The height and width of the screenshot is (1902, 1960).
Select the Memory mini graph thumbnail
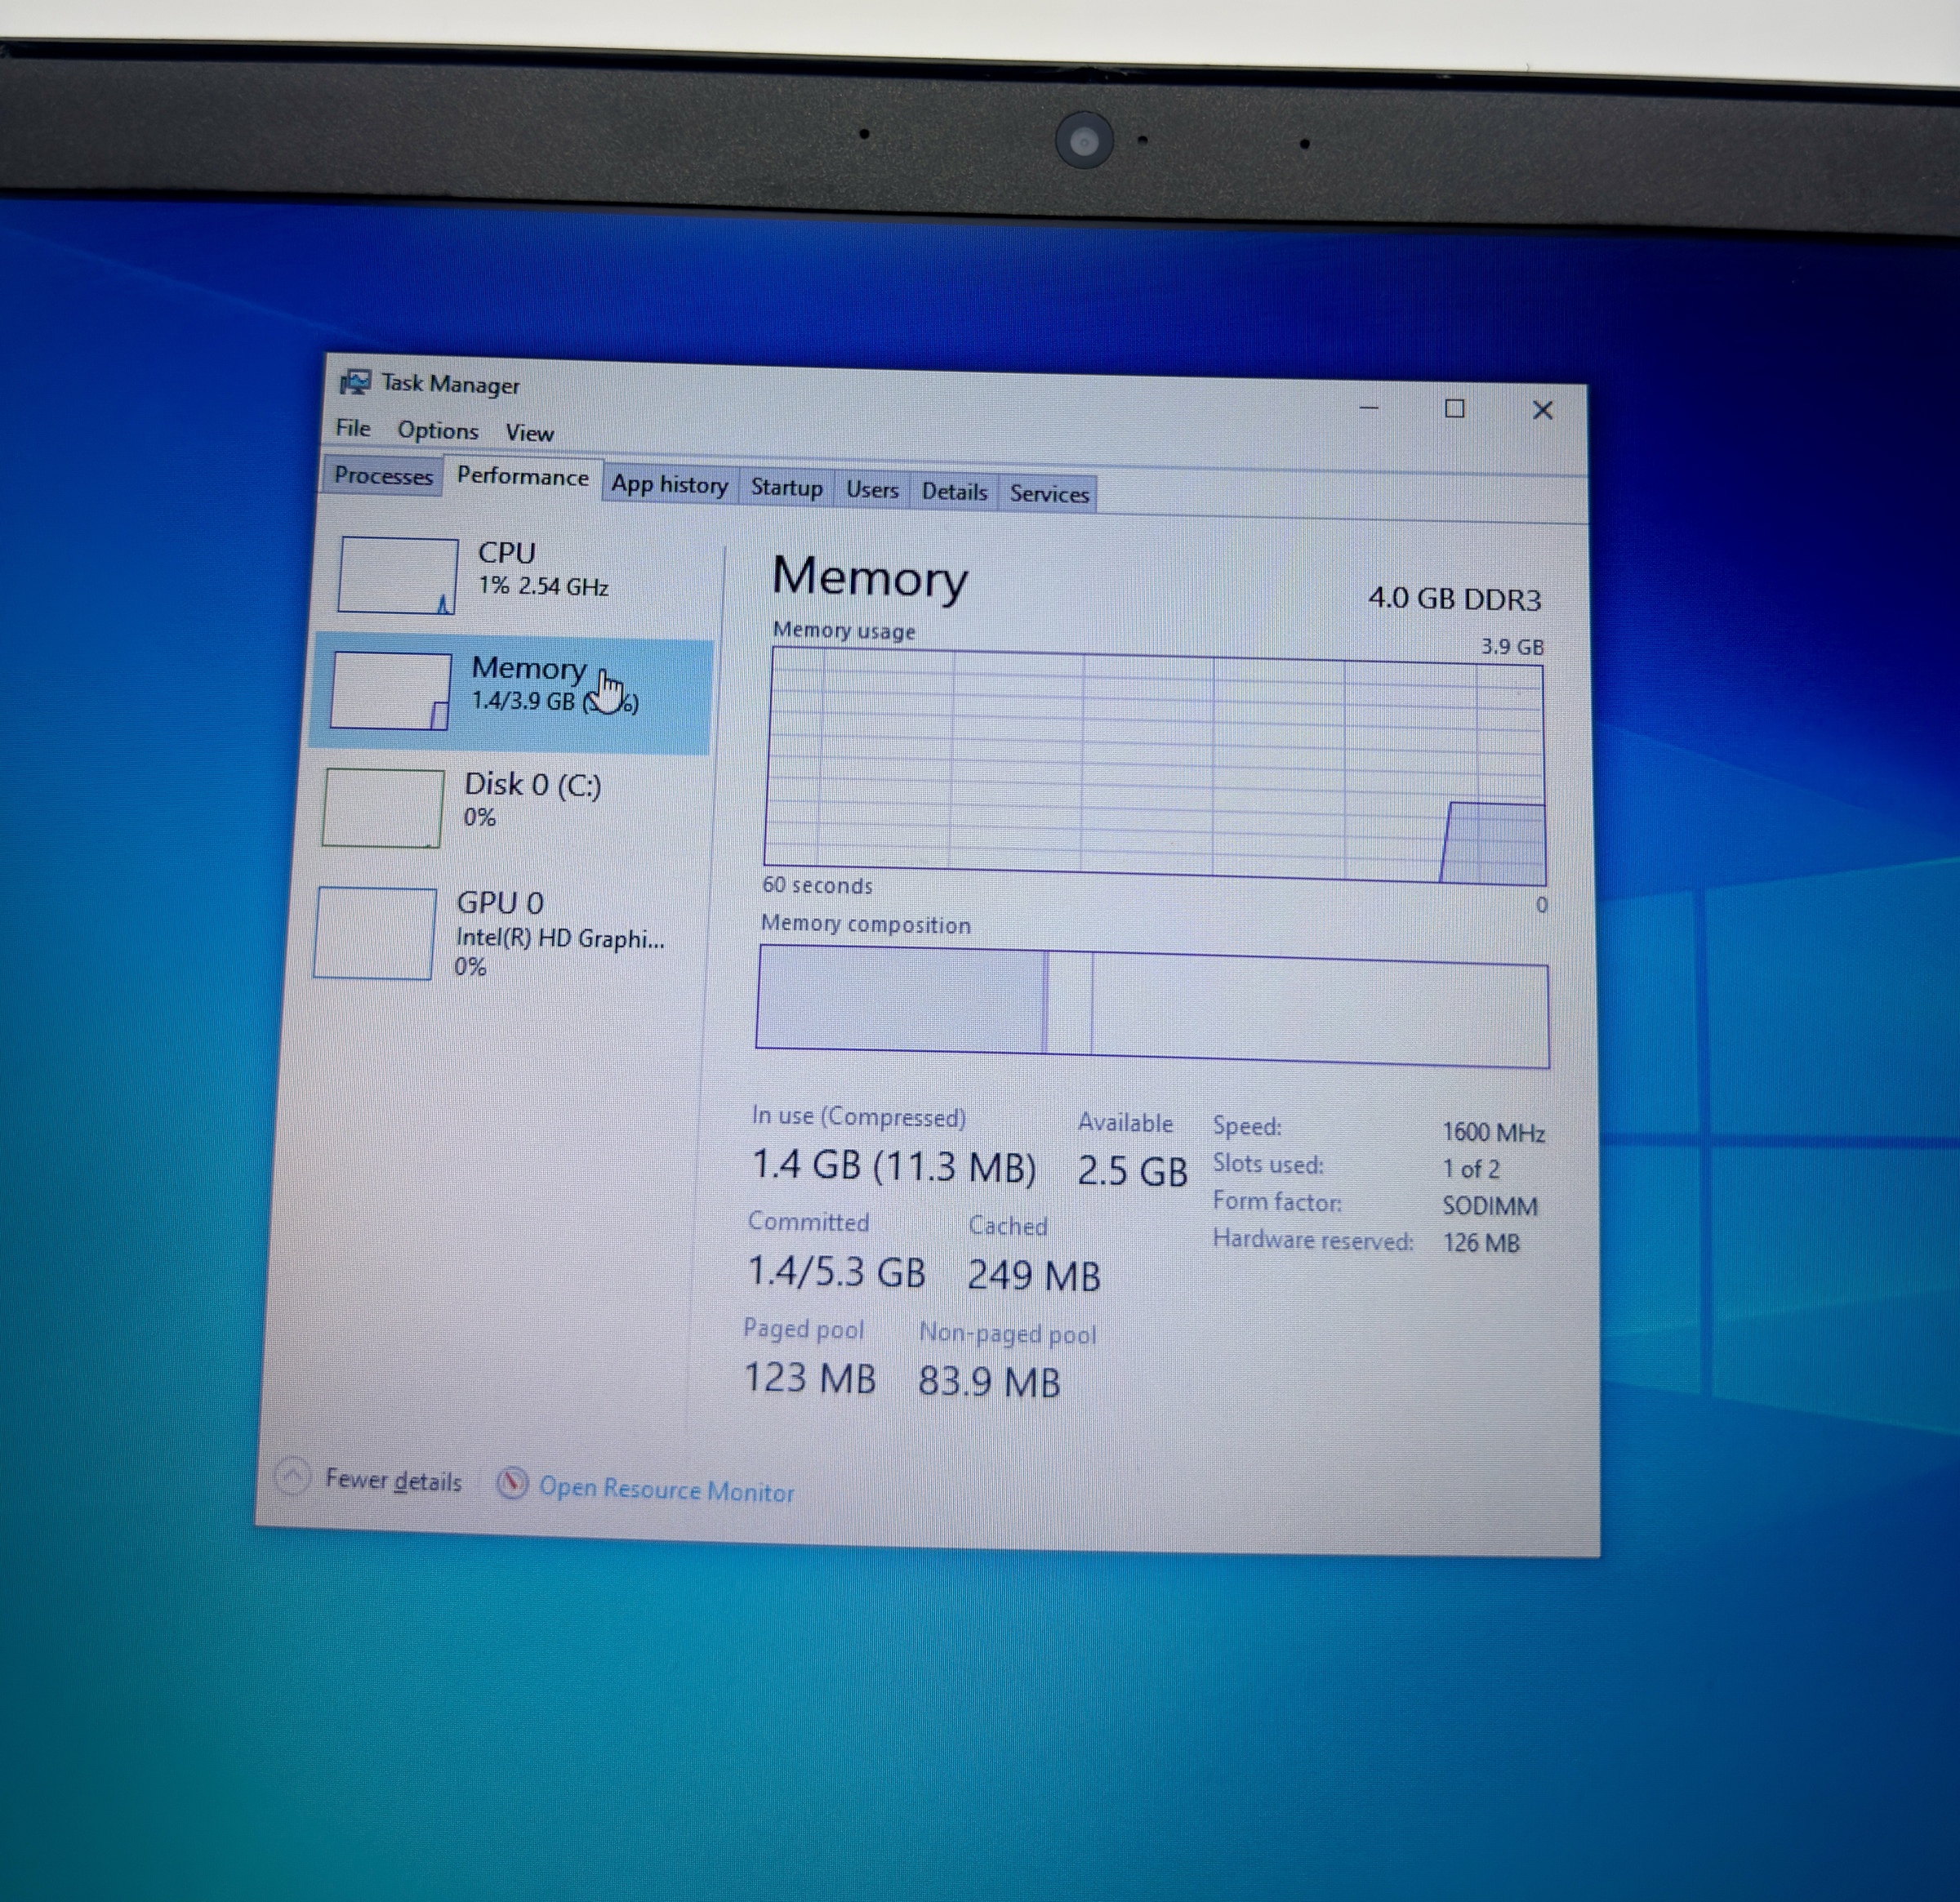pos(390,690)
